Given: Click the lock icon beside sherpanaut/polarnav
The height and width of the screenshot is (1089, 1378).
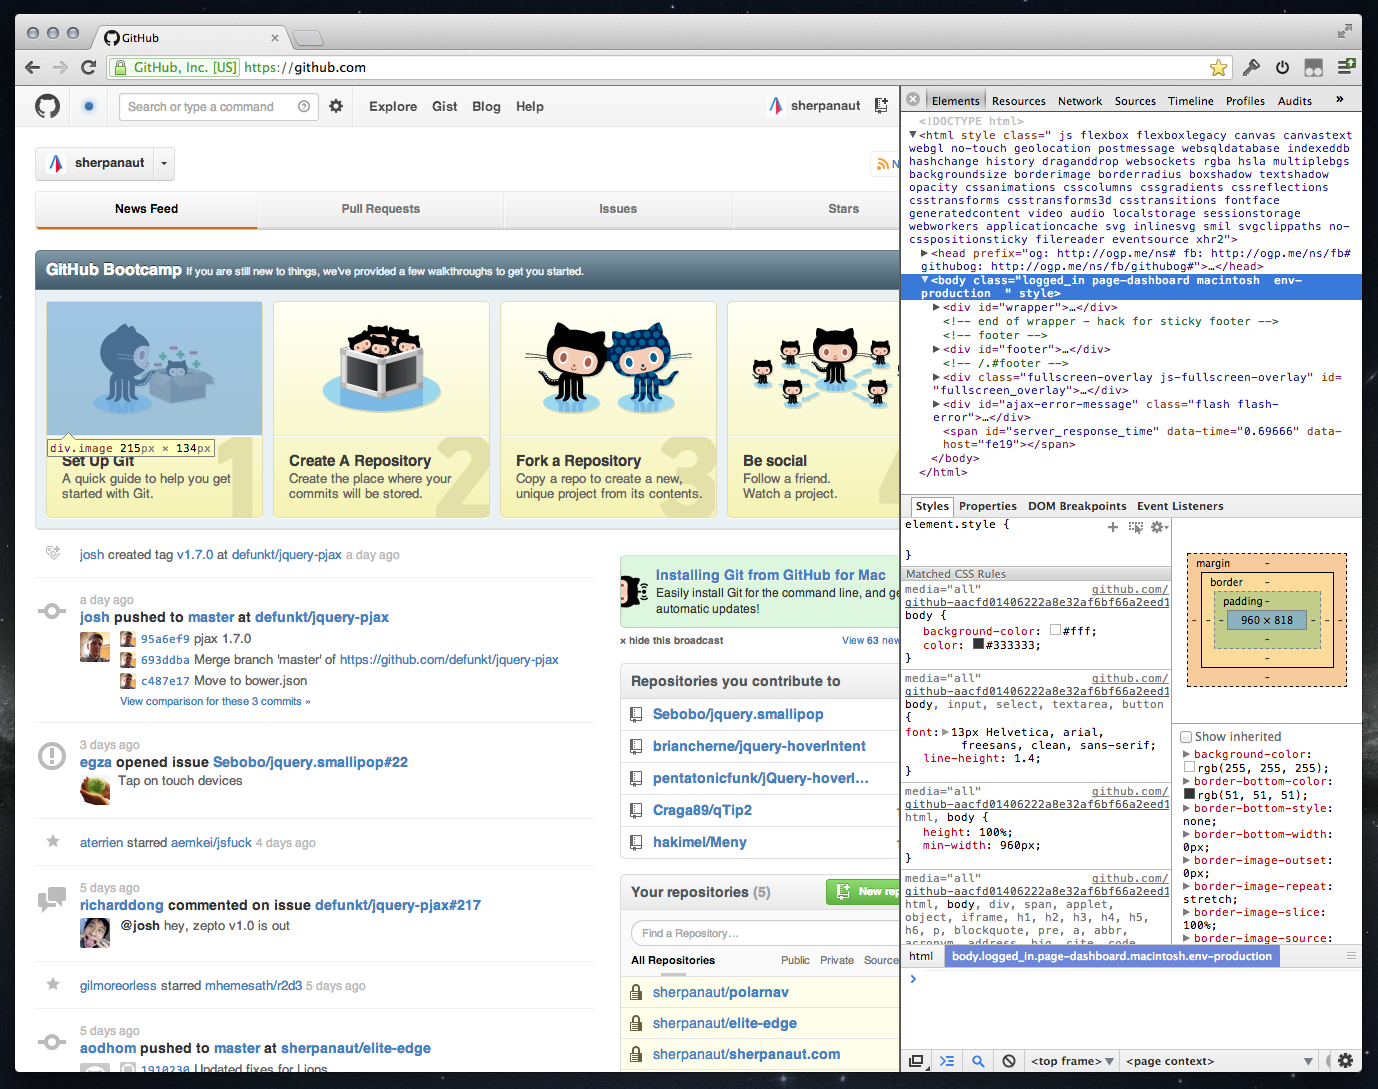Looking at the screenshot, I should tap(636, 993).
